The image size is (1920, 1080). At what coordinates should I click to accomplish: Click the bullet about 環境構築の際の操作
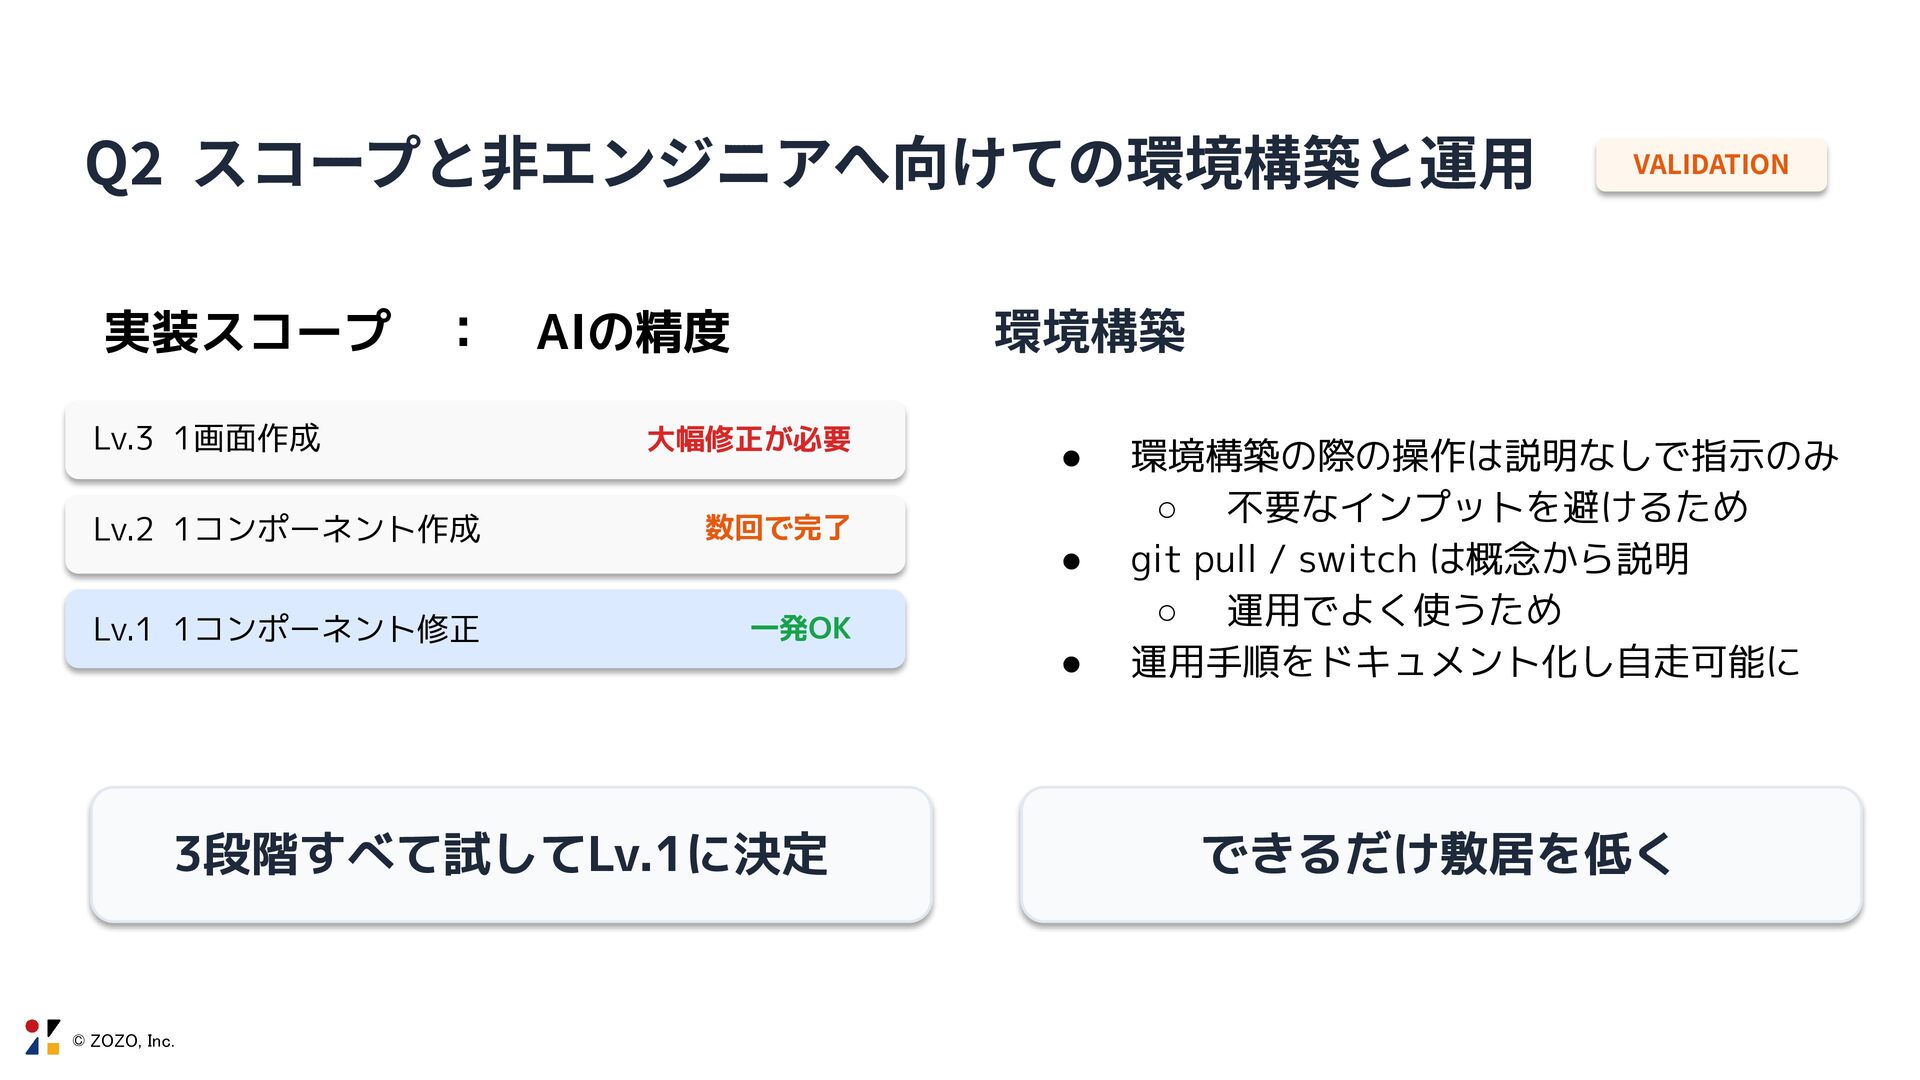1484,456
